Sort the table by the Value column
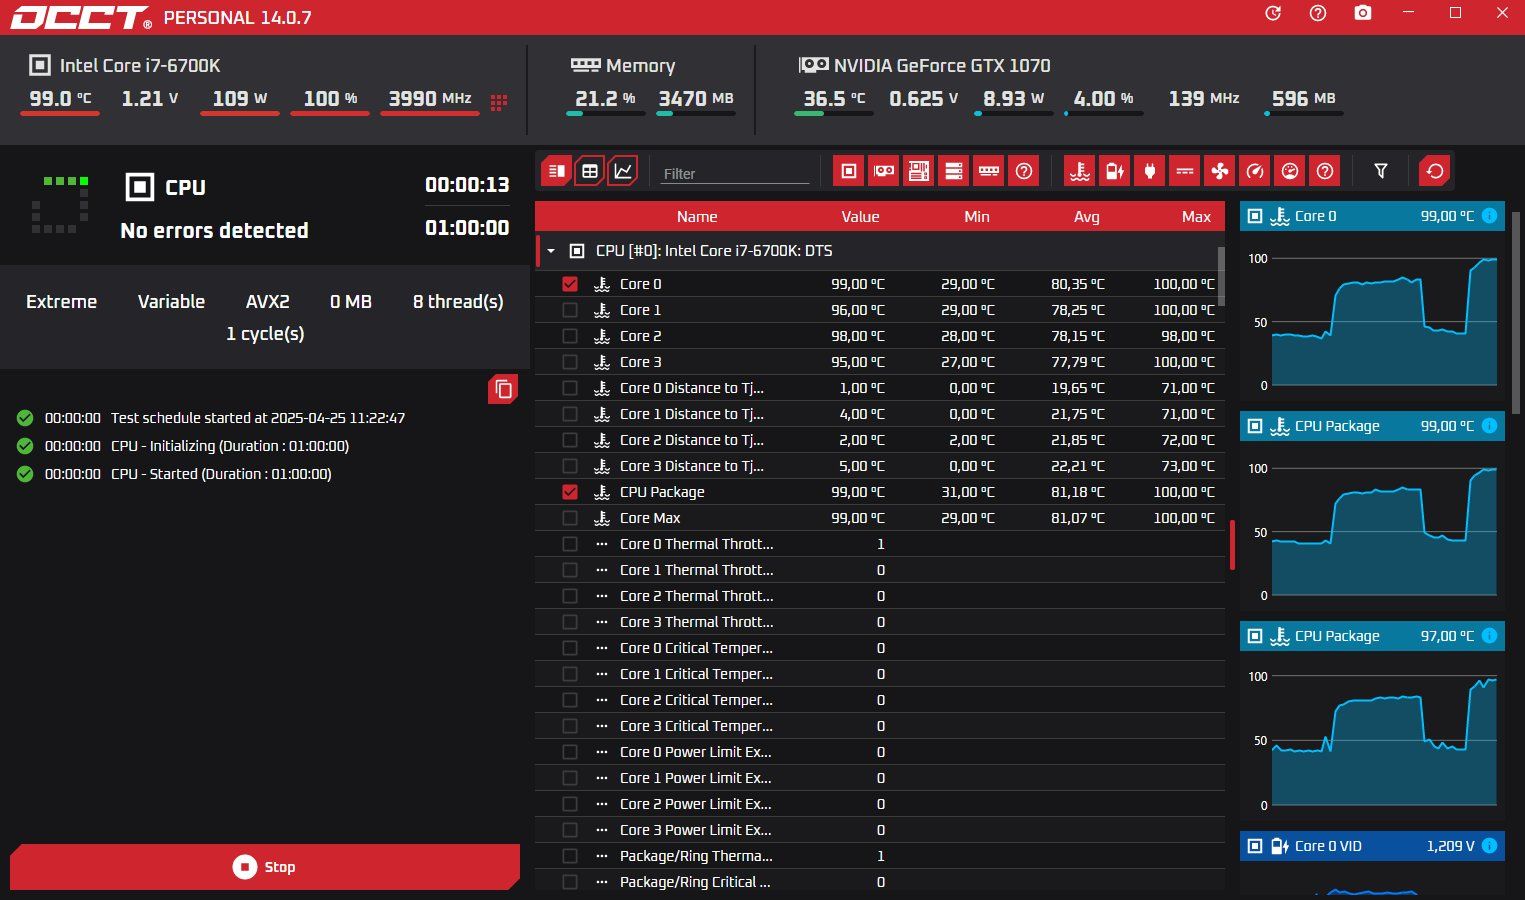 (x=860, y=216)
